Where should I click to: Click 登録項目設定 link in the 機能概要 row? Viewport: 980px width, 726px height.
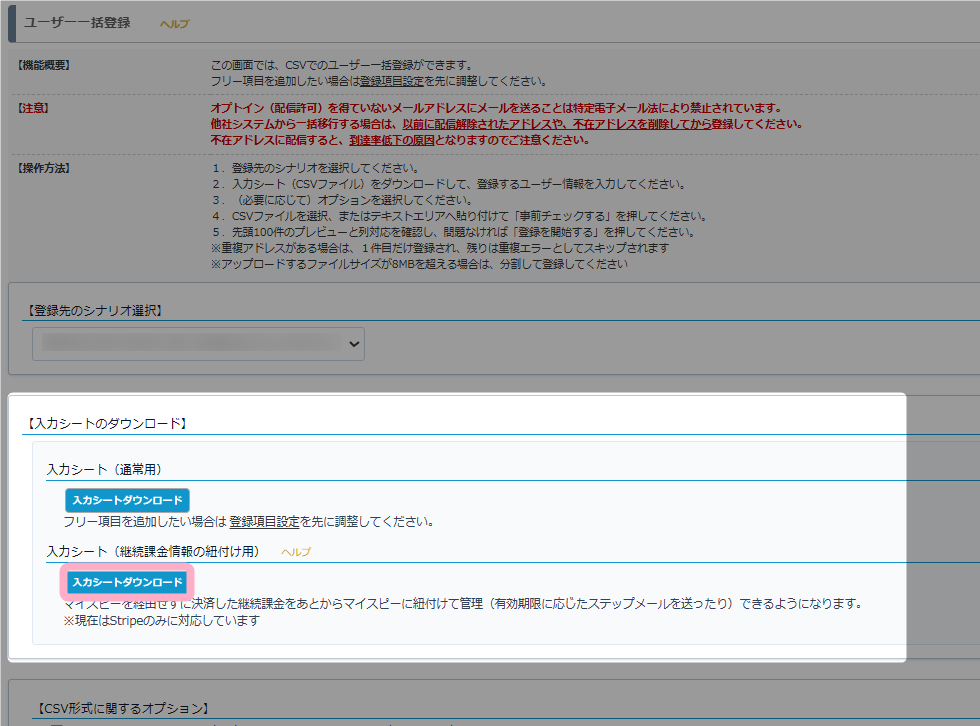[390, 81]
